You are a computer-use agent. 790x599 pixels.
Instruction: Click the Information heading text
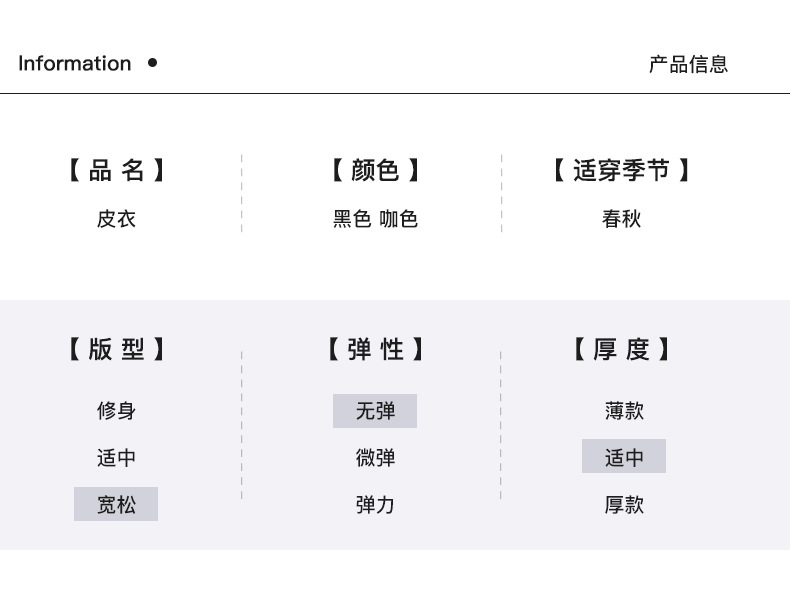[75, 64]
